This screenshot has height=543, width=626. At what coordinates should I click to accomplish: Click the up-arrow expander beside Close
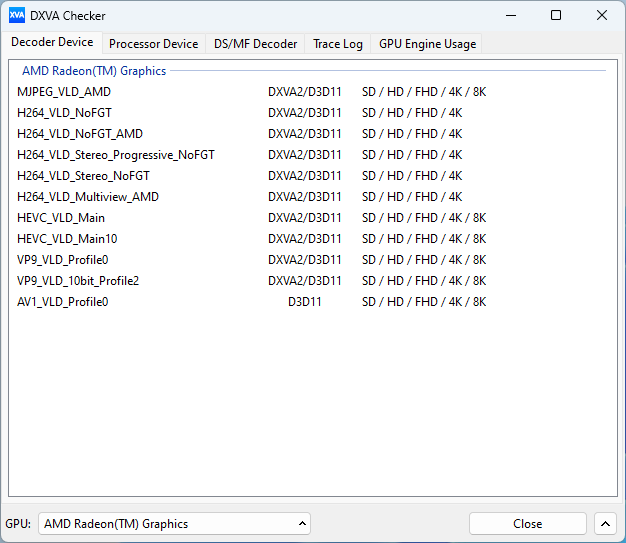(x=605, y=523)
